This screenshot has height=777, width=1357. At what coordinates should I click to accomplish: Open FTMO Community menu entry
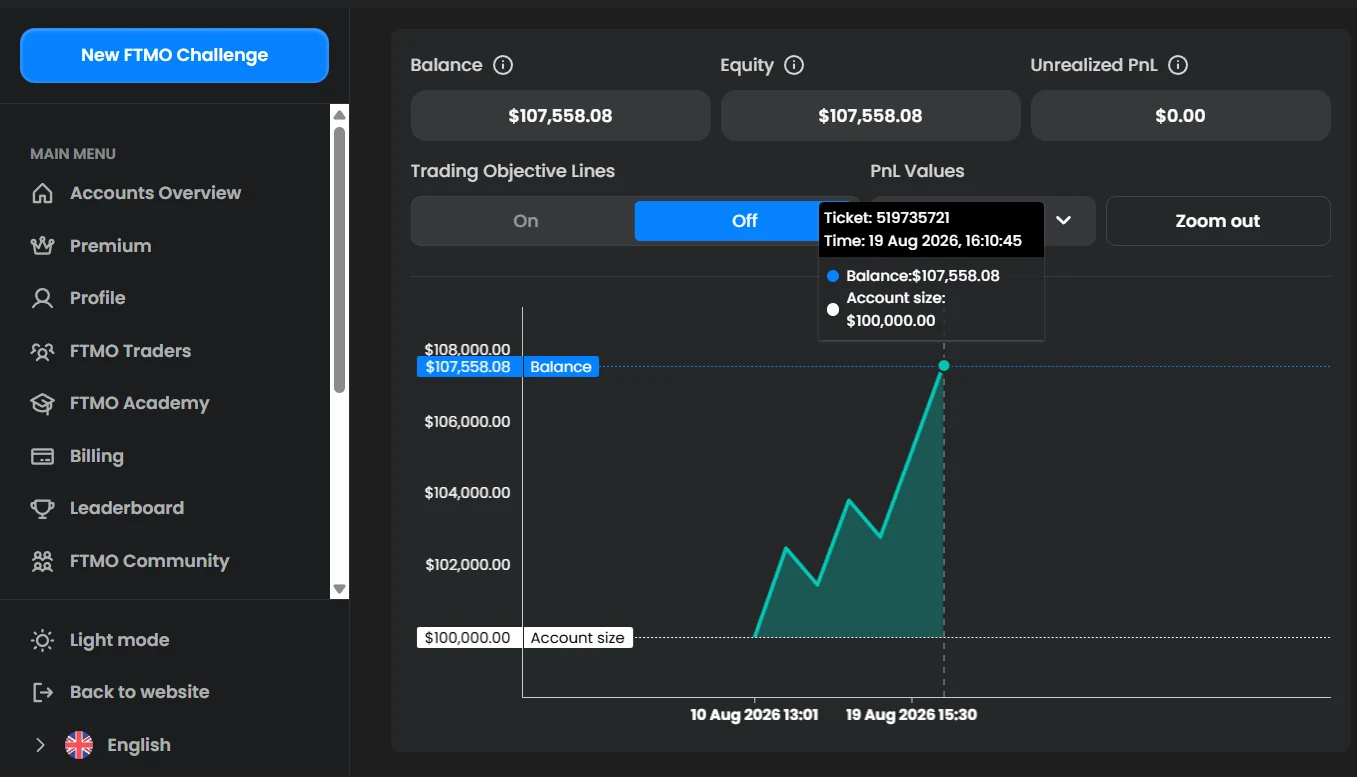click(149, 561)
